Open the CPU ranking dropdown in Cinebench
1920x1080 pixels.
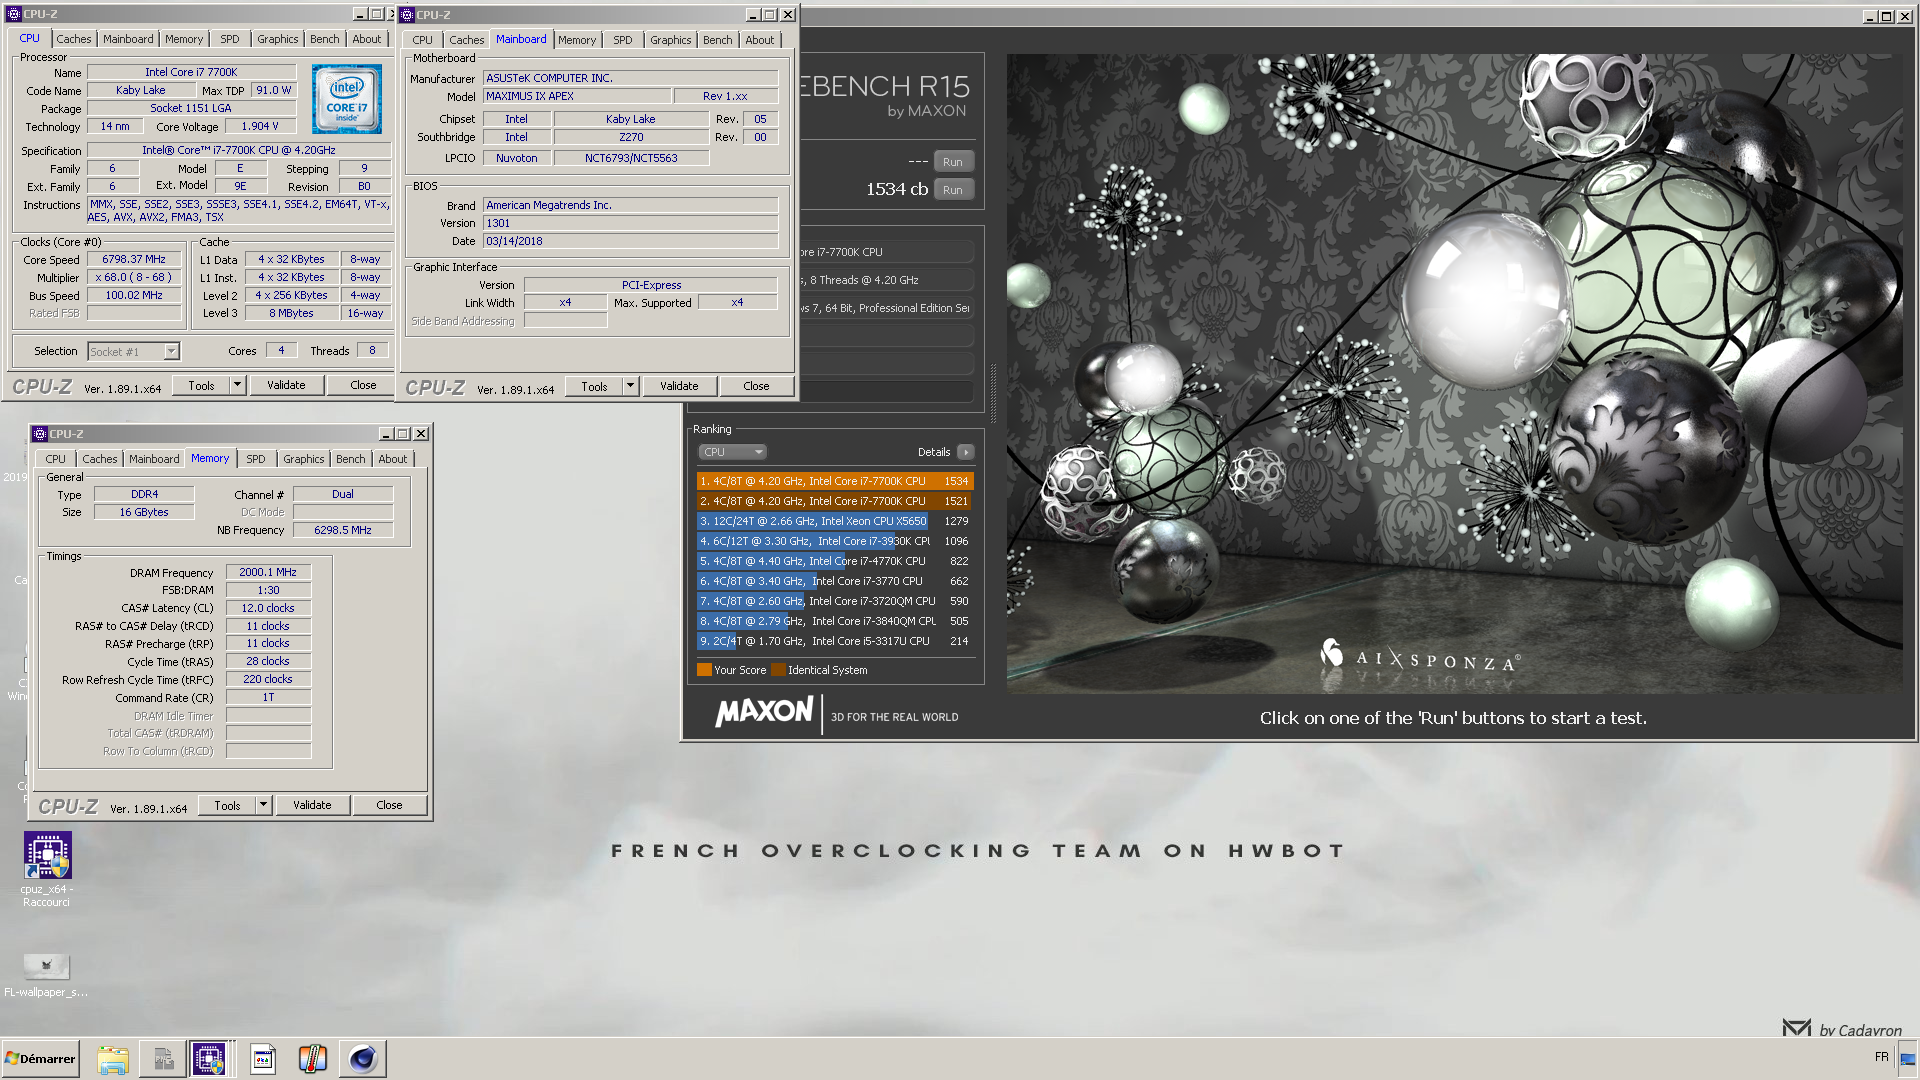(732, 452)
